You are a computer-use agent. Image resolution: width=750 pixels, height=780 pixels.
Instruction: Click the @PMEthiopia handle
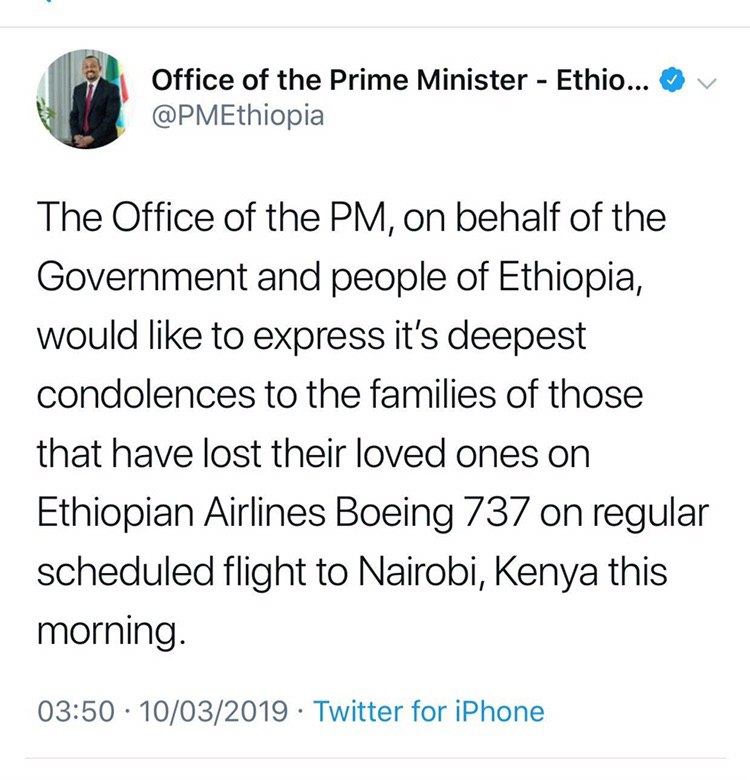238,116
